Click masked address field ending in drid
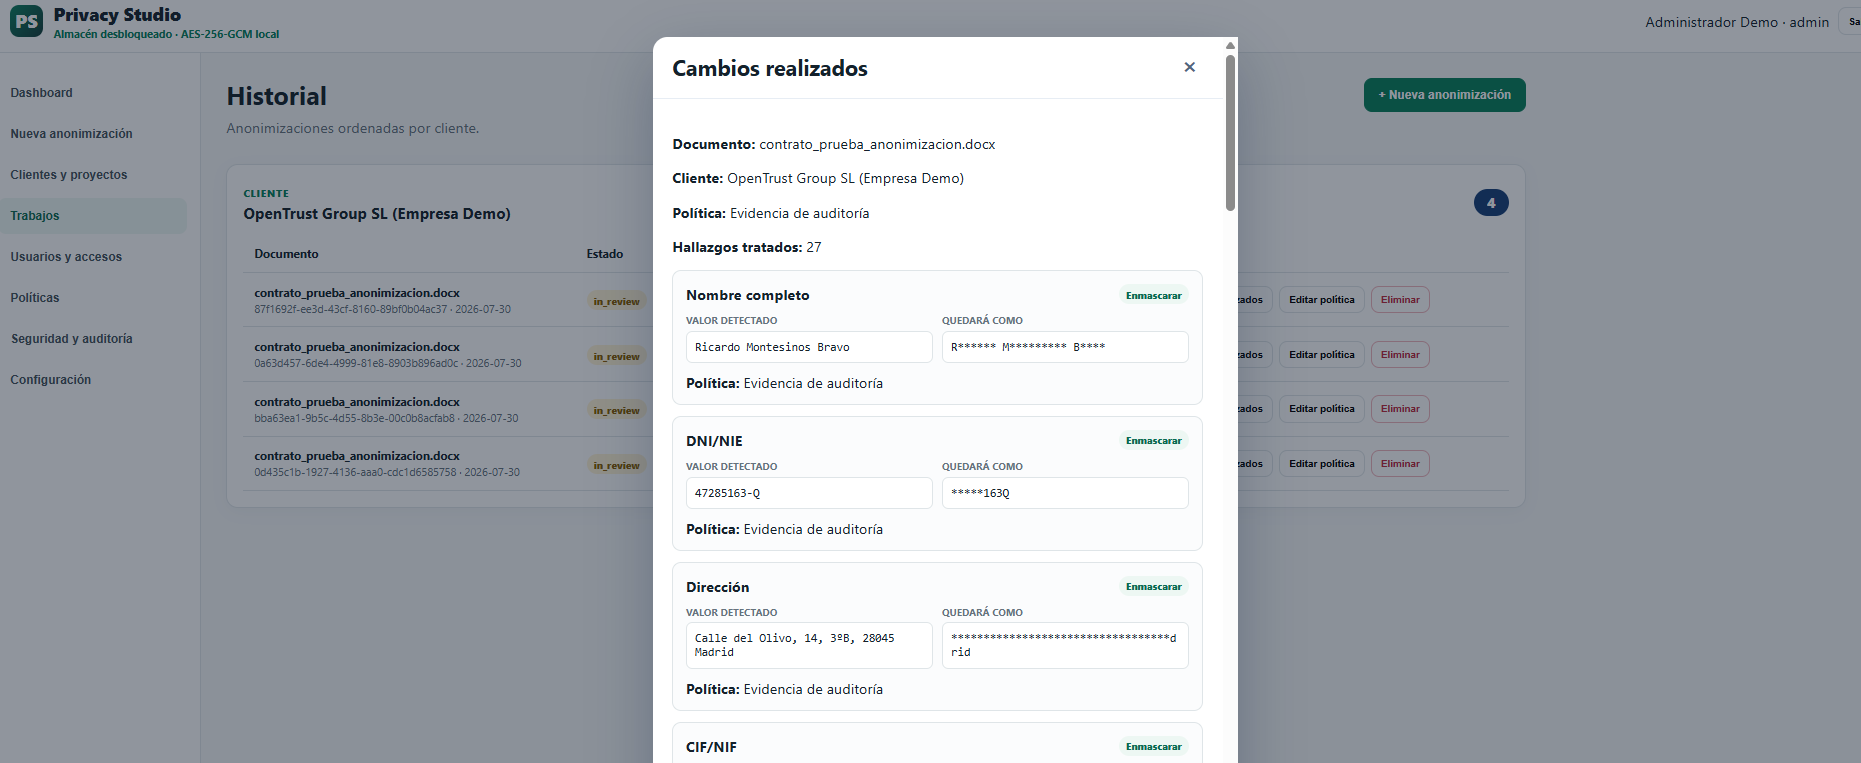The image size is (1861, 763). tap(1065, 645)
